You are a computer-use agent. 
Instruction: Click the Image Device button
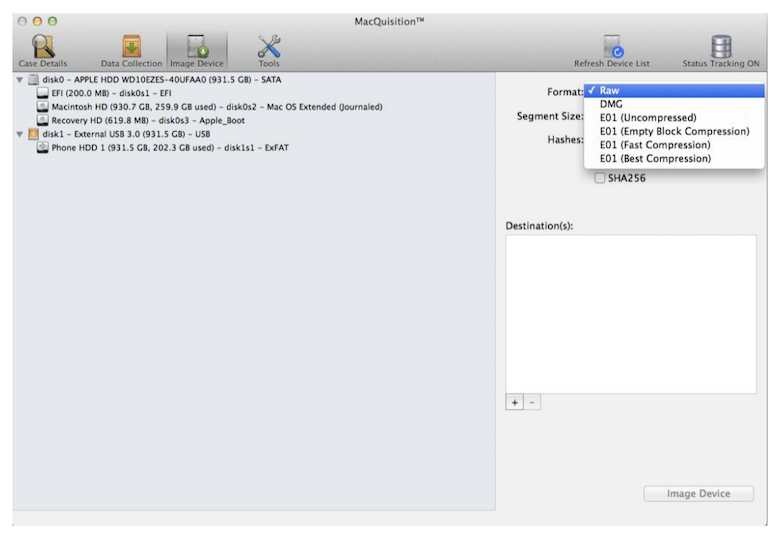[x=698, y=494]
